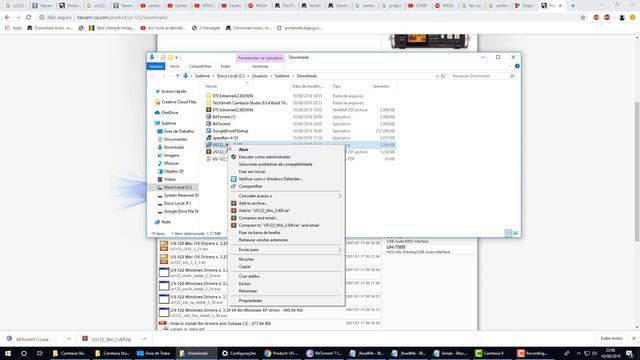Open the Windows Start menu
This screenshot has height=360, width=640.
(8, 353)
